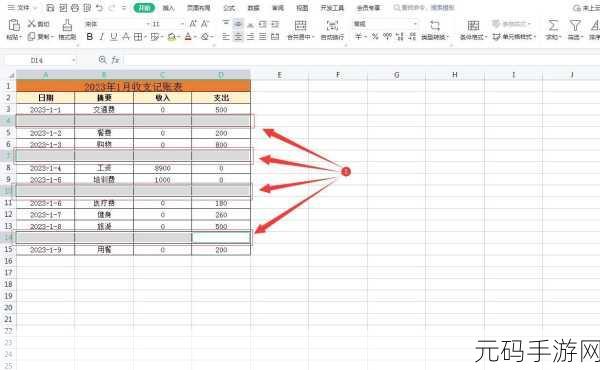Toggle Underline formatting

[114, 37]
